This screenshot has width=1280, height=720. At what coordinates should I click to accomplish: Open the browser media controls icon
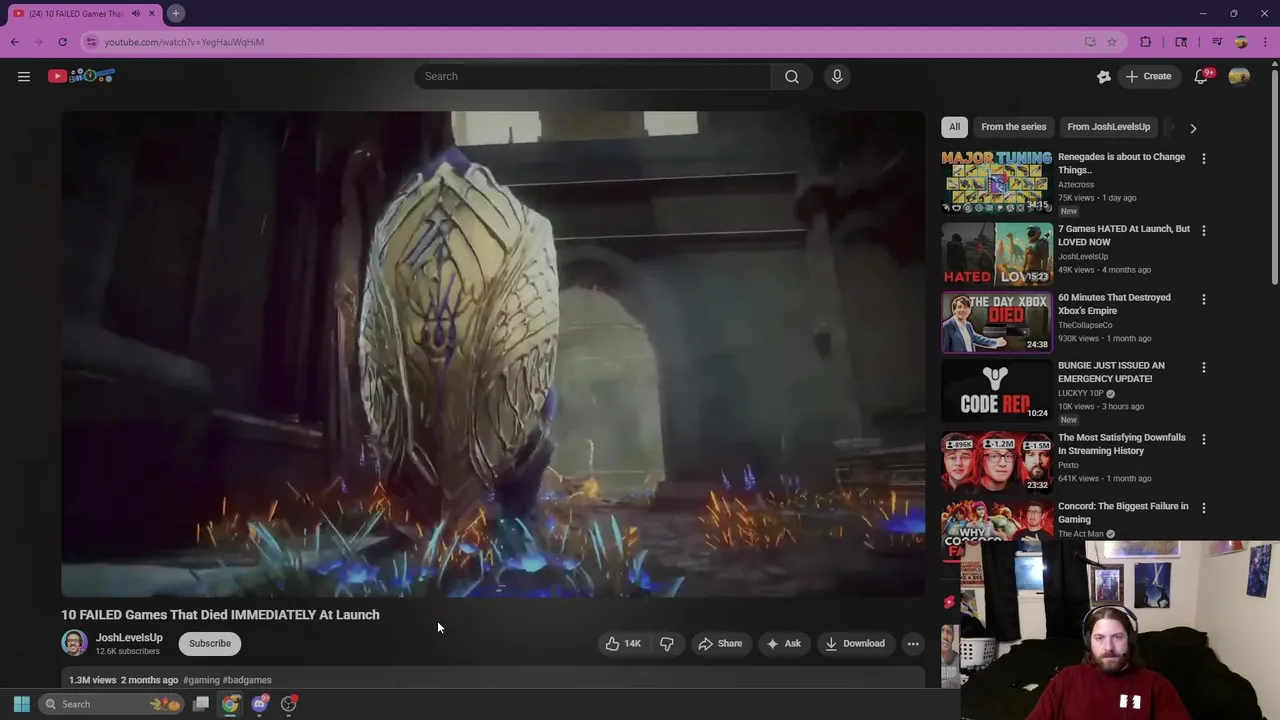point(1216,42)
